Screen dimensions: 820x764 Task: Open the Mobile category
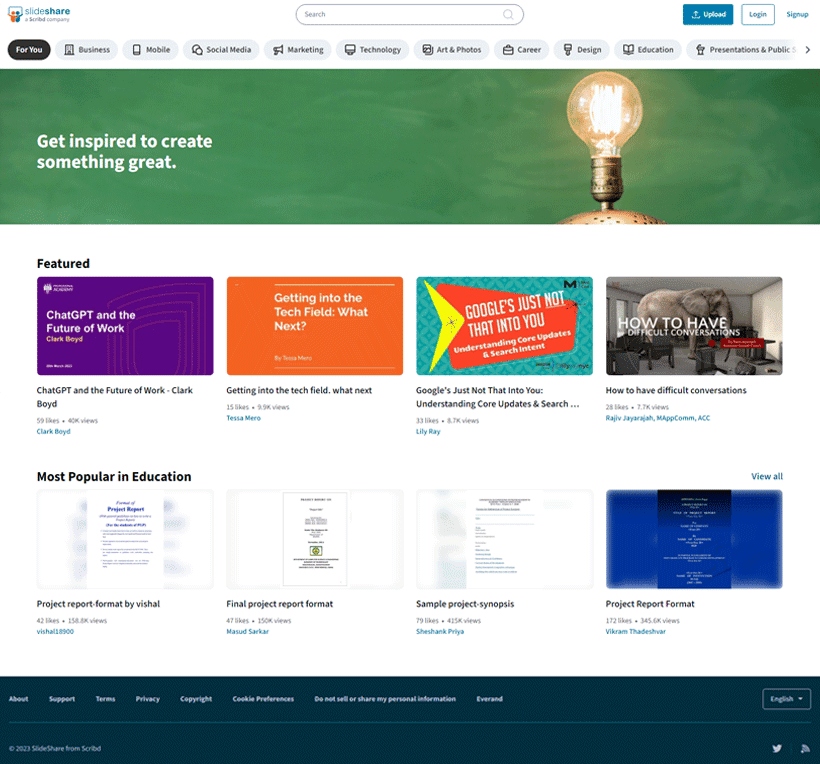click(151, 50)
